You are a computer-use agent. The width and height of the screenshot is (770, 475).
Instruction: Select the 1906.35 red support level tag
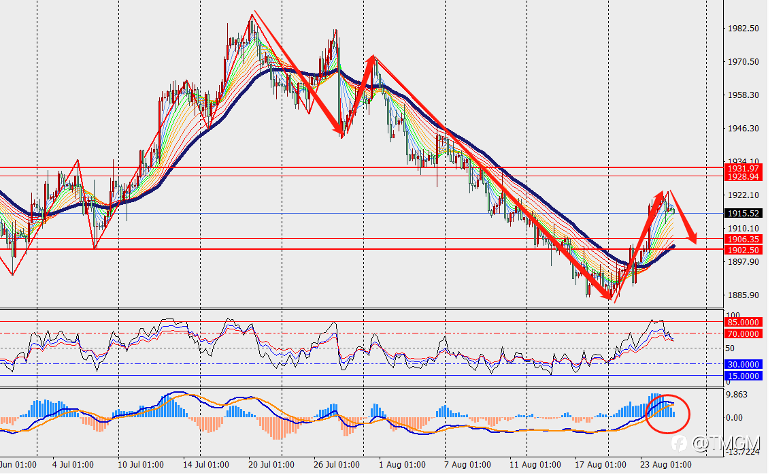[743, 239]
